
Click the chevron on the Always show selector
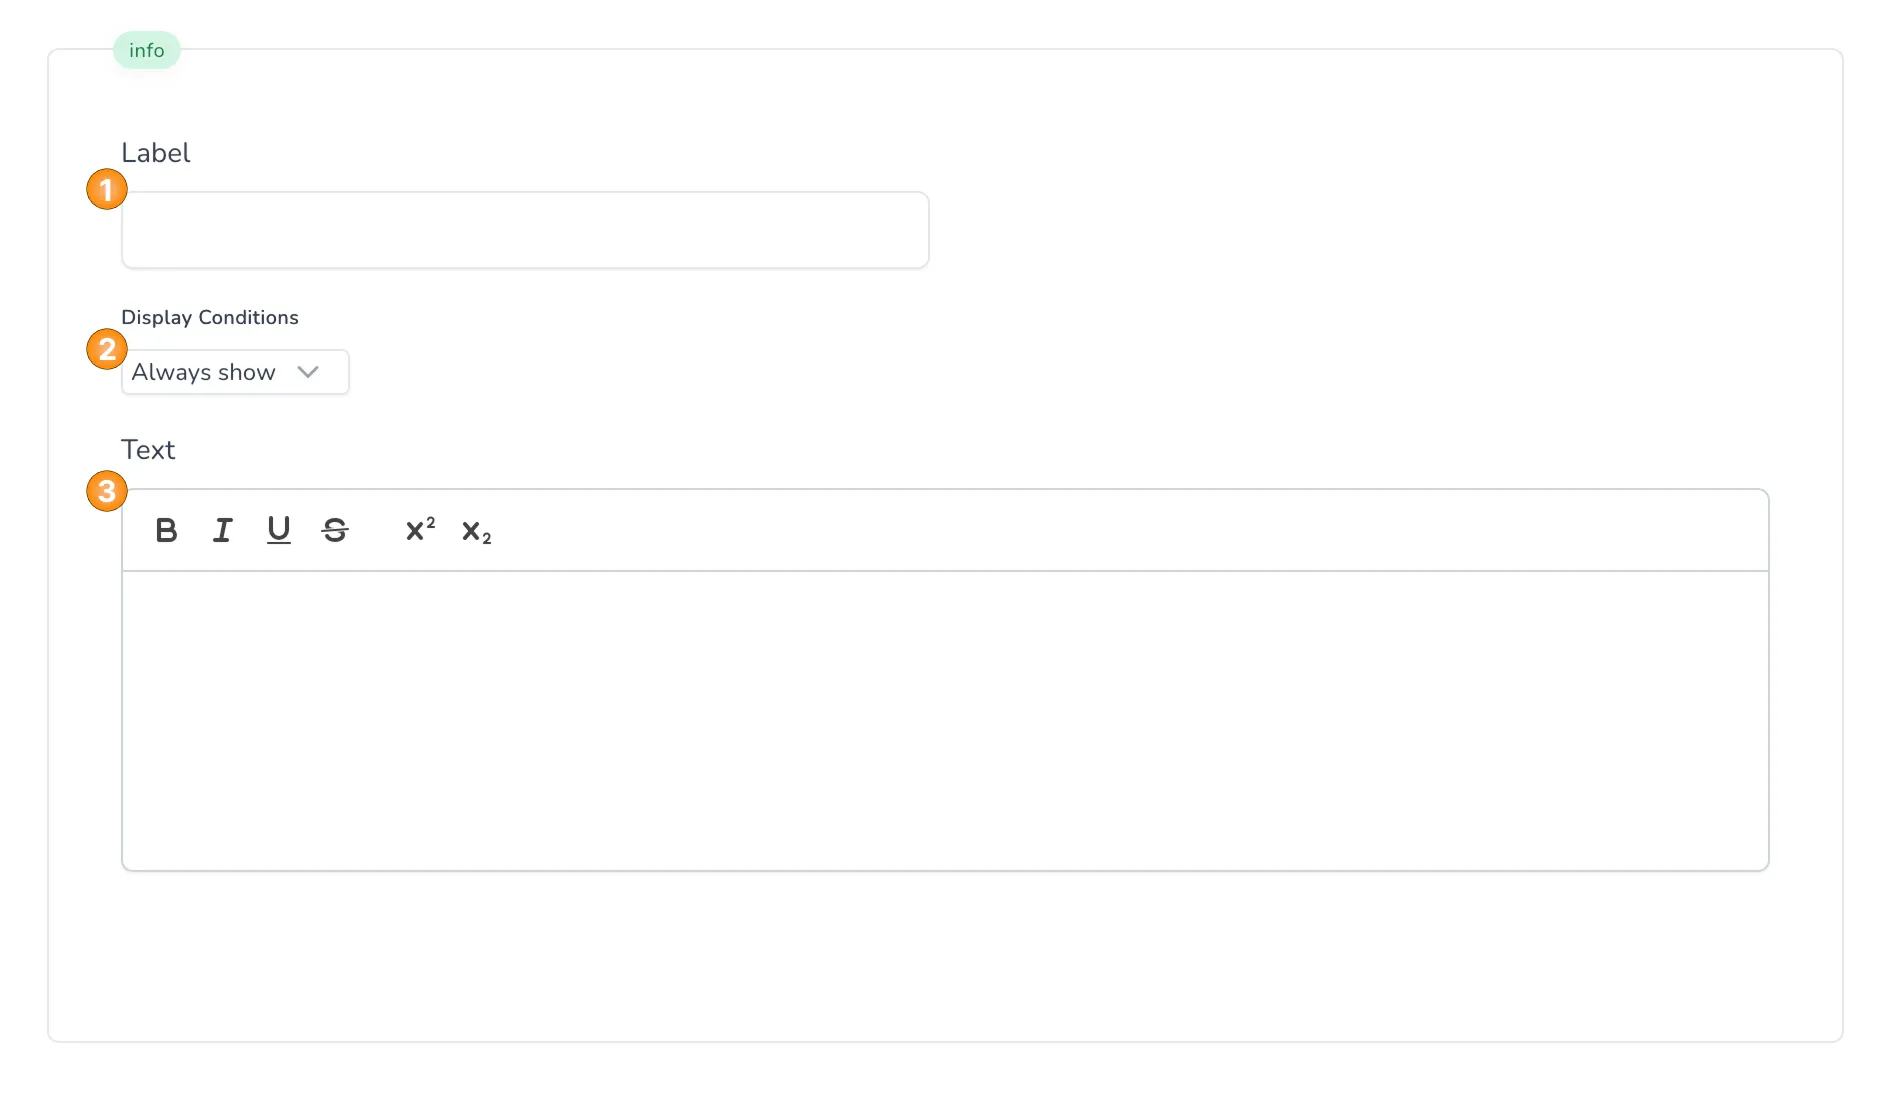pyautogui.click(x=307, y=371)
